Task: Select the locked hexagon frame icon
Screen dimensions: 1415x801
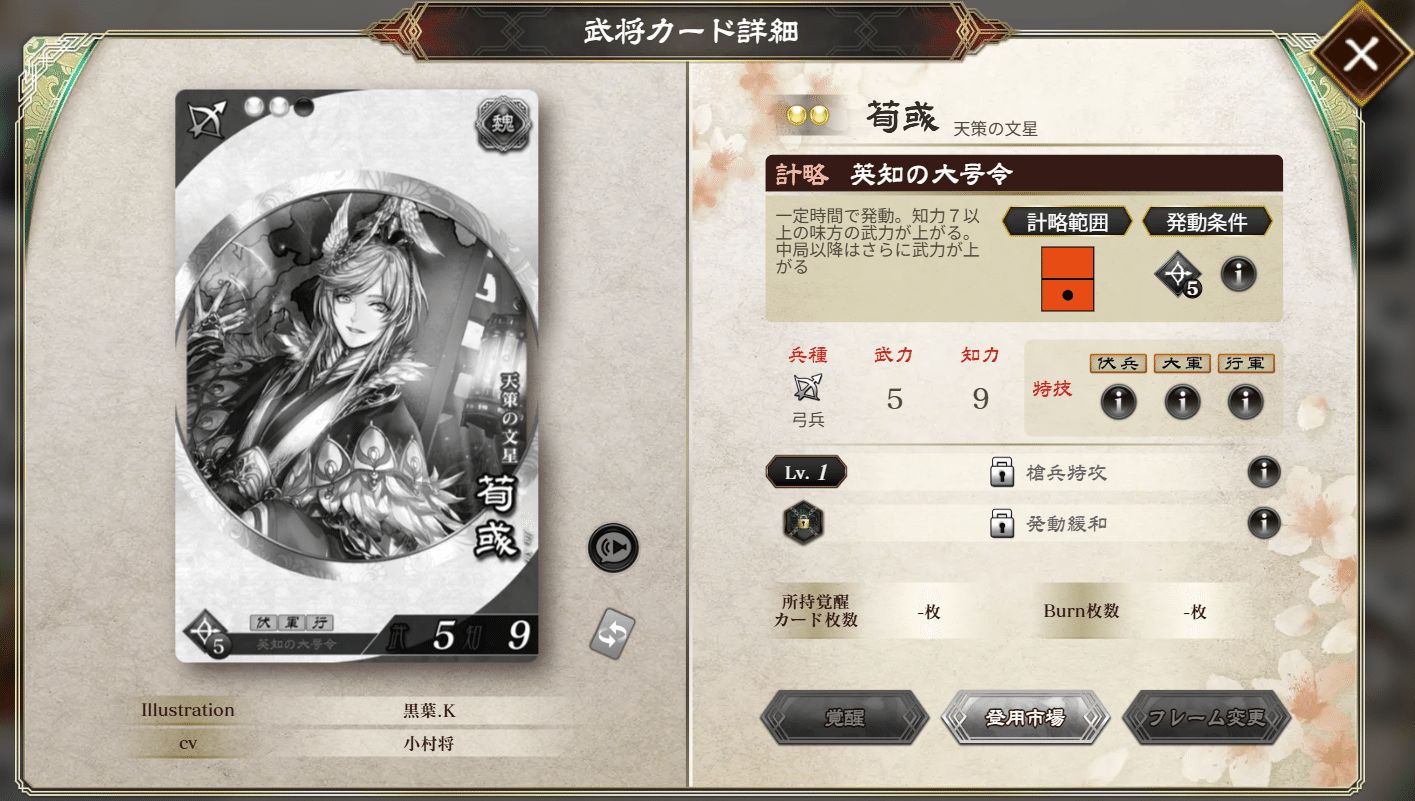Action: [803, 522]
